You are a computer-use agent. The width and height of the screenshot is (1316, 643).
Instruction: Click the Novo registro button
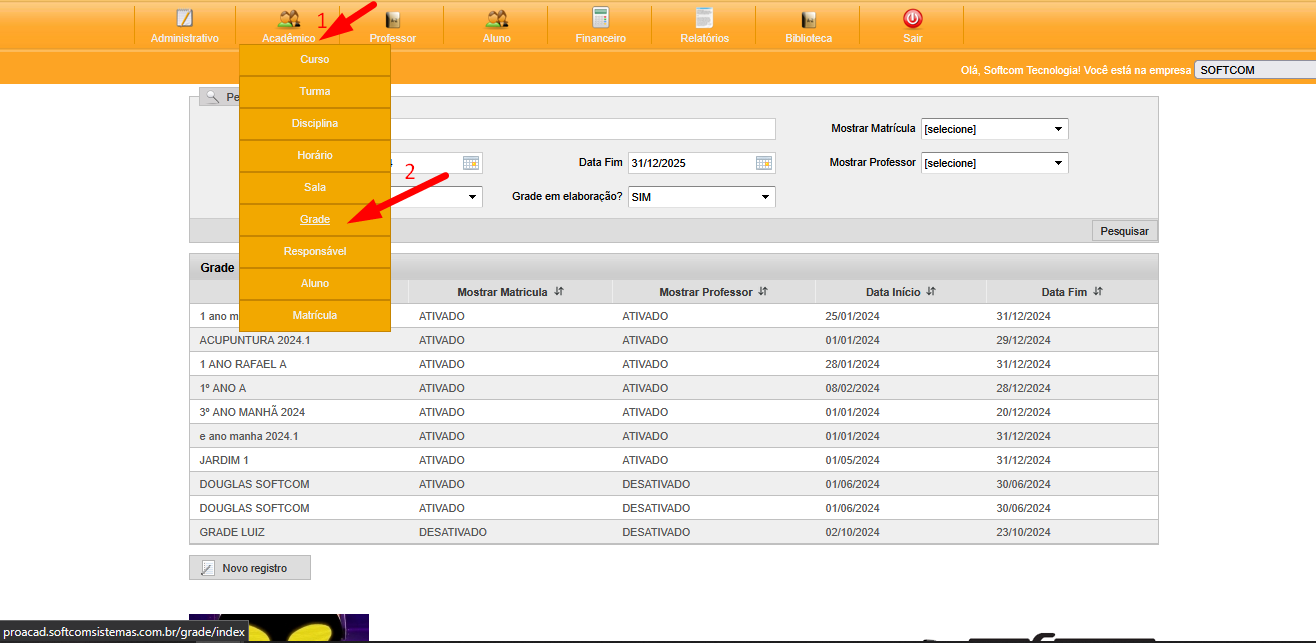pyautogui.click(x=250, y=568)
